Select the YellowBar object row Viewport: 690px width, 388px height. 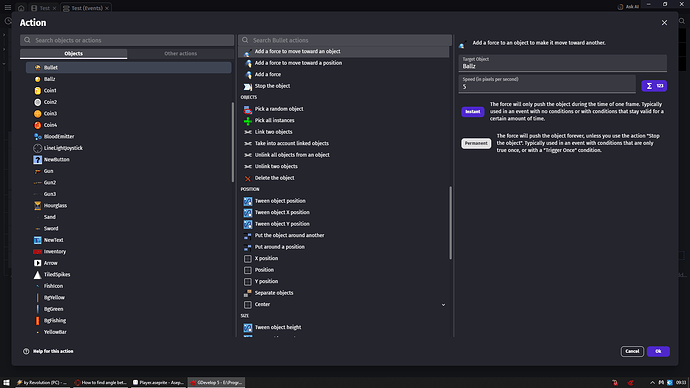[128, 332]
